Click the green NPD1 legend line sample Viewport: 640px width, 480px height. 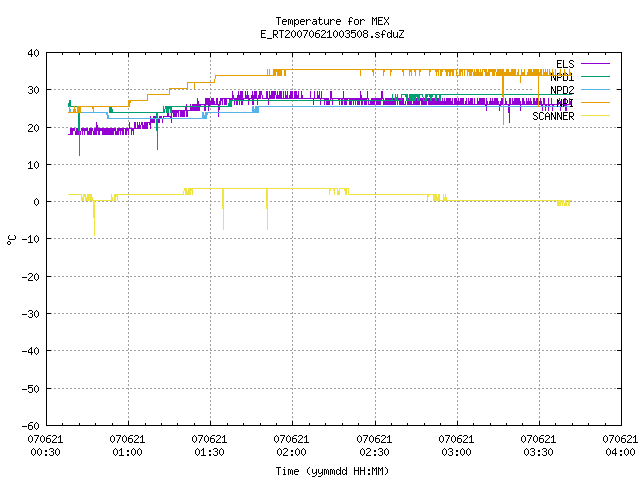pyautogui.click(x=595, y=76)
